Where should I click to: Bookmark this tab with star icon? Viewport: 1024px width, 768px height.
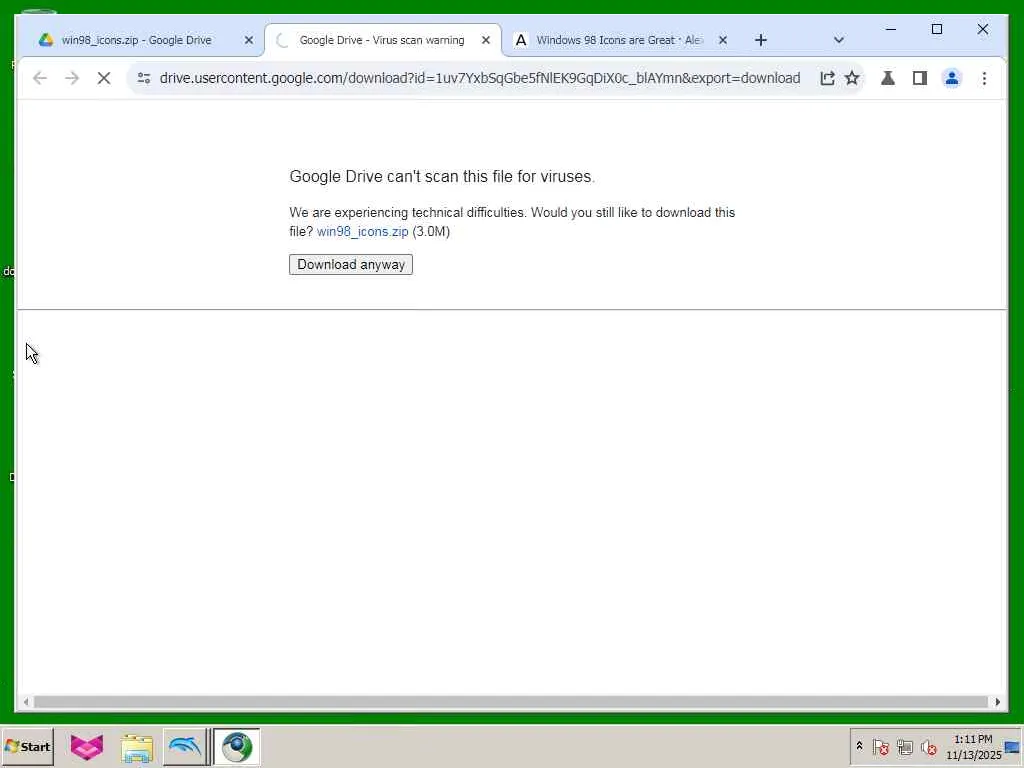(x=852, y=78)
